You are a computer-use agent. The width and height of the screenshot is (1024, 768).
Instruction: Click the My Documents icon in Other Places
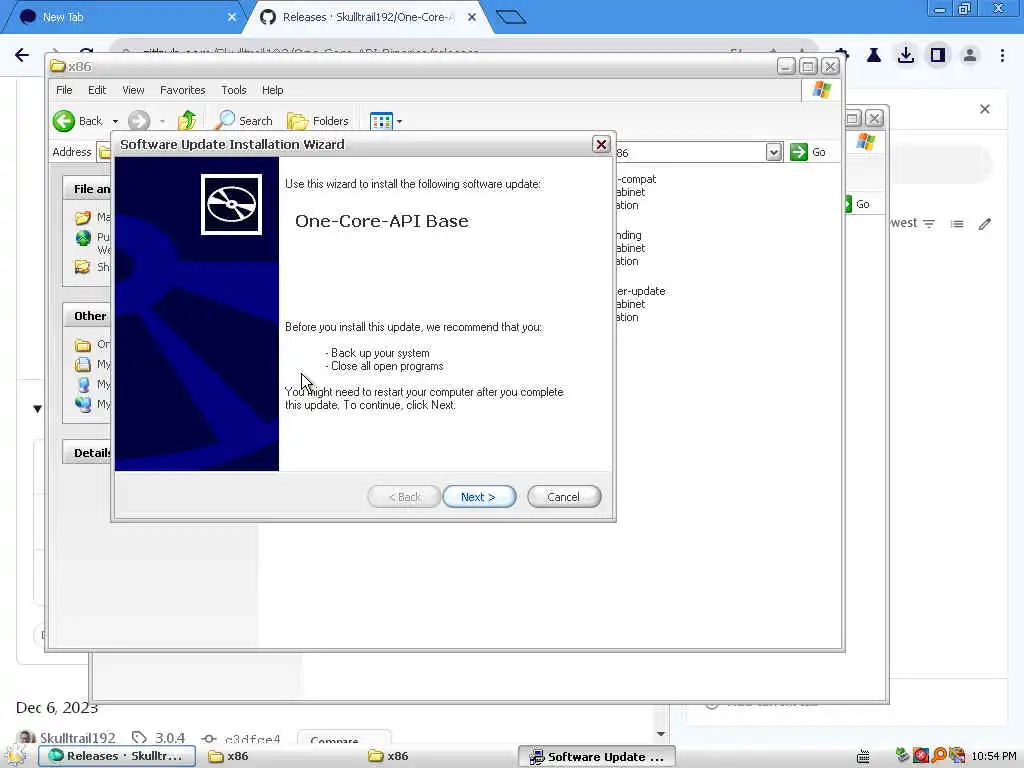(83, 364)
